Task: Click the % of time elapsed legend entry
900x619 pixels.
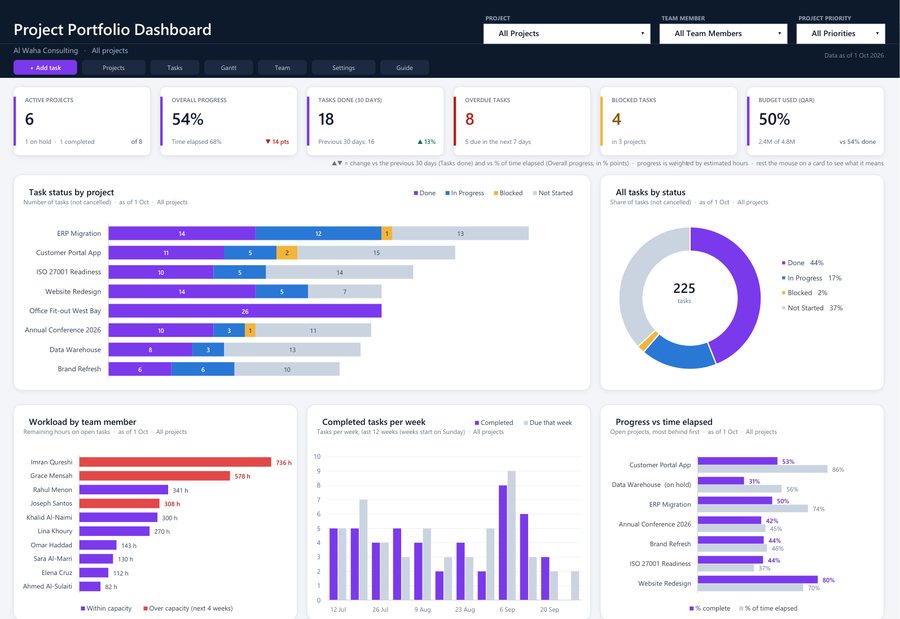Action: tap(768, 608)
